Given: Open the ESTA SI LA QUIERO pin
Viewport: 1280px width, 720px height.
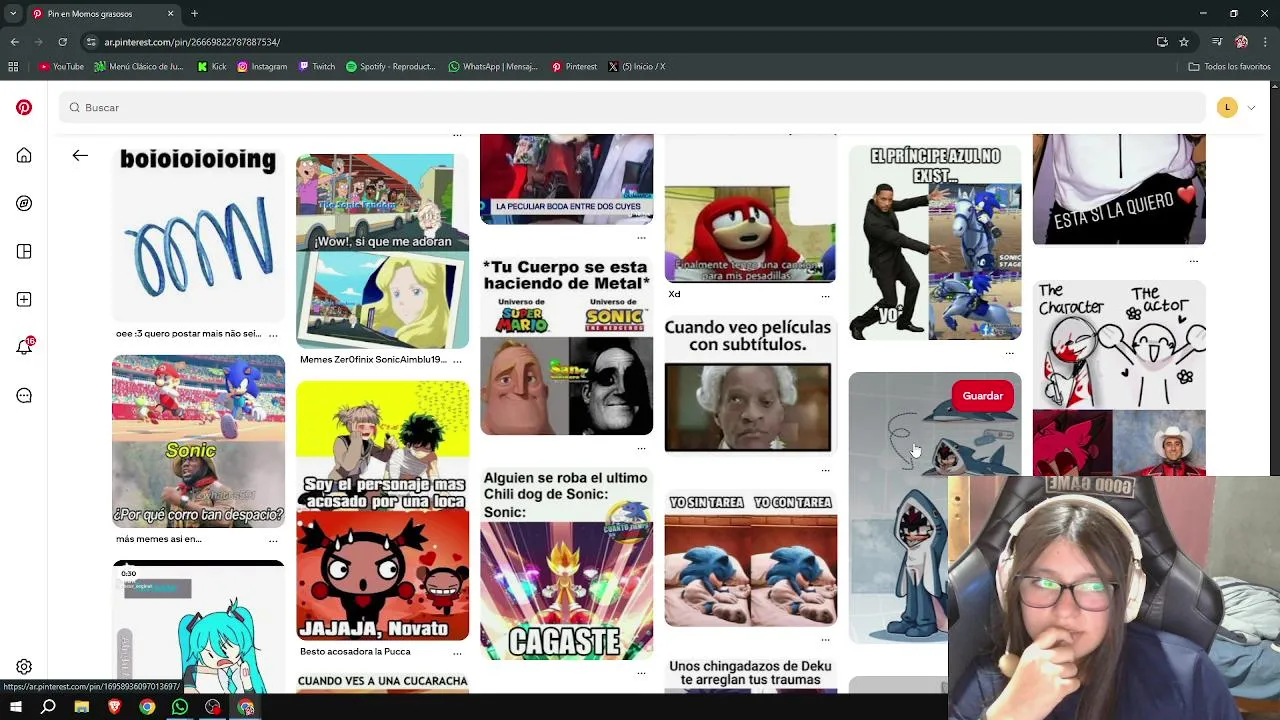Looking at the screenshot, I should click(x=1119, y=189).
